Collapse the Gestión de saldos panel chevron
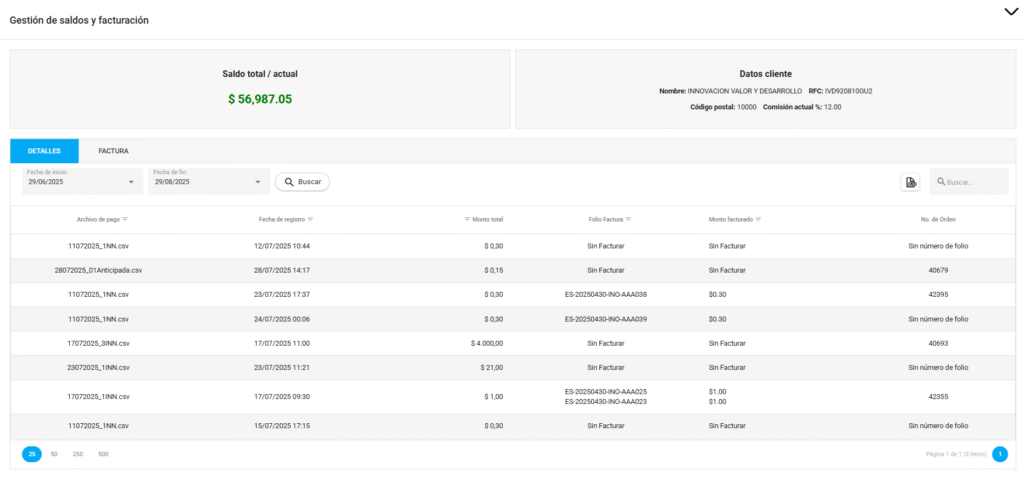Screen dimensions: 1024x493 [x=1009, y=11]
